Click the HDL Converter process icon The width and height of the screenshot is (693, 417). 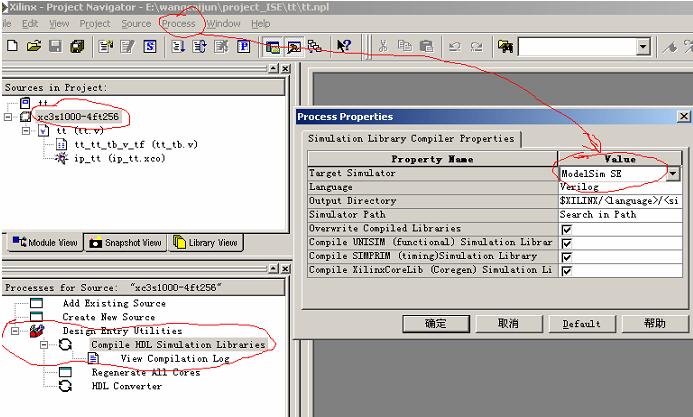(x=65, y=386)
